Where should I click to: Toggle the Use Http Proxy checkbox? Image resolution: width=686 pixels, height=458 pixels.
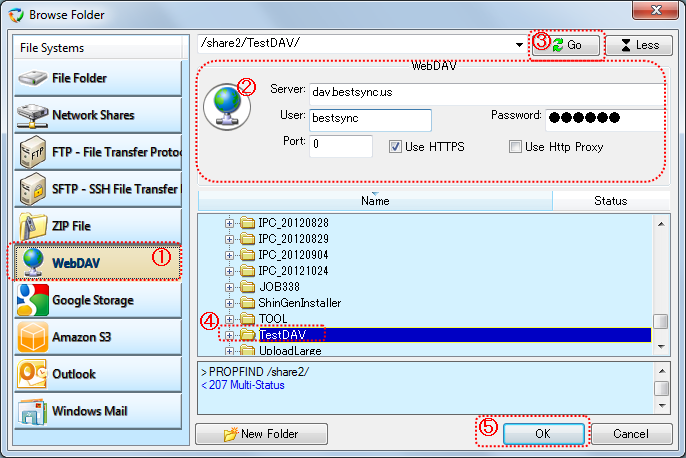click(515, 147)
